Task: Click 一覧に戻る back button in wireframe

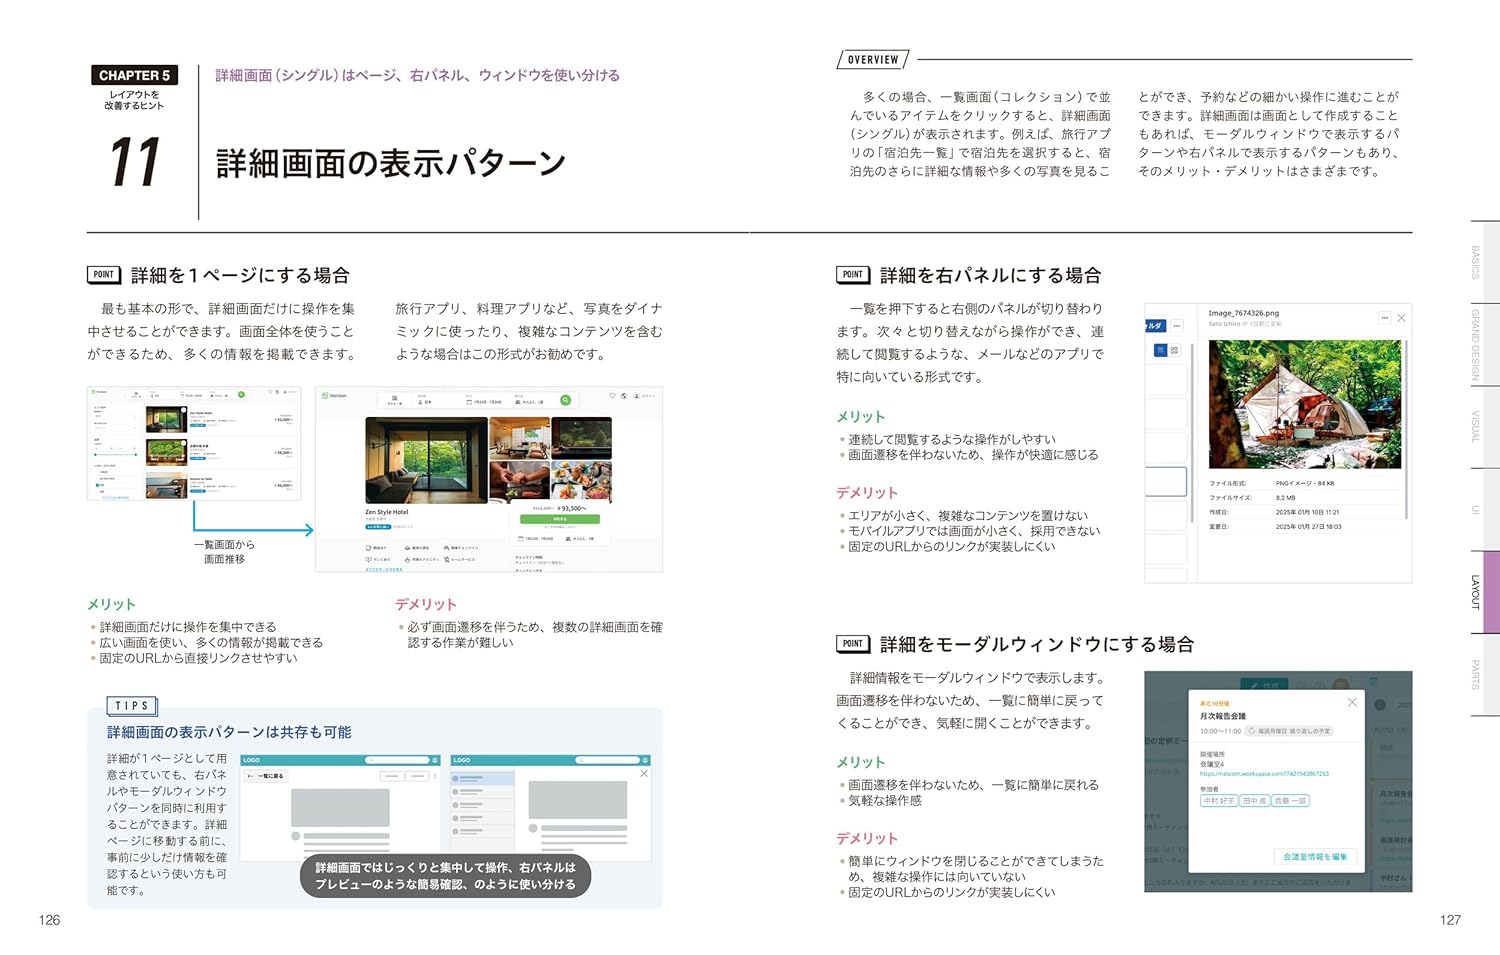Action: [266, 776]
